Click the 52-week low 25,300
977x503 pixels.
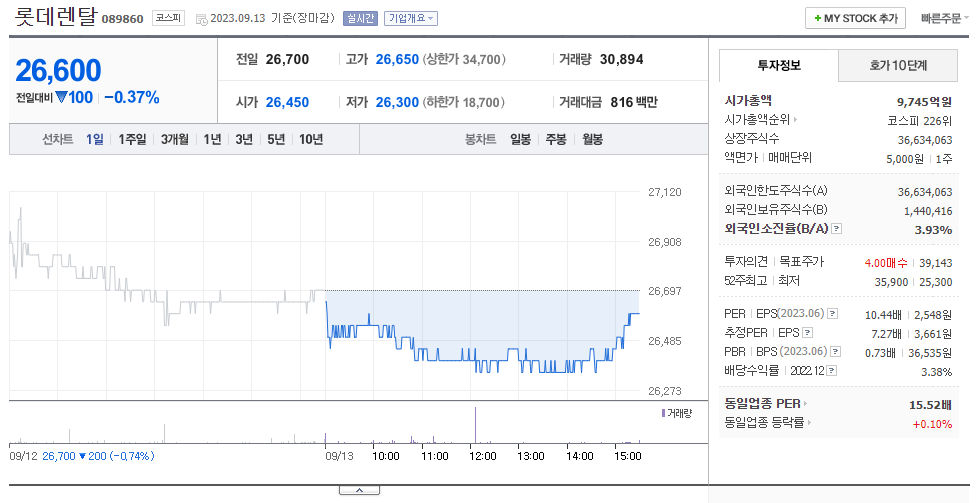tap(935, 282)
